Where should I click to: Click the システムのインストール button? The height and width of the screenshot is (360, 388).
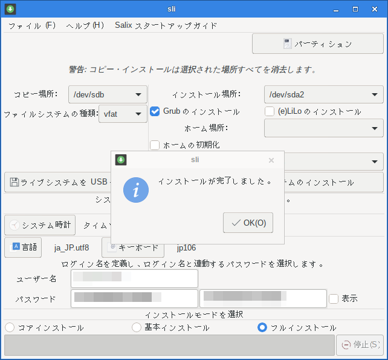click(x=334, y=182)
